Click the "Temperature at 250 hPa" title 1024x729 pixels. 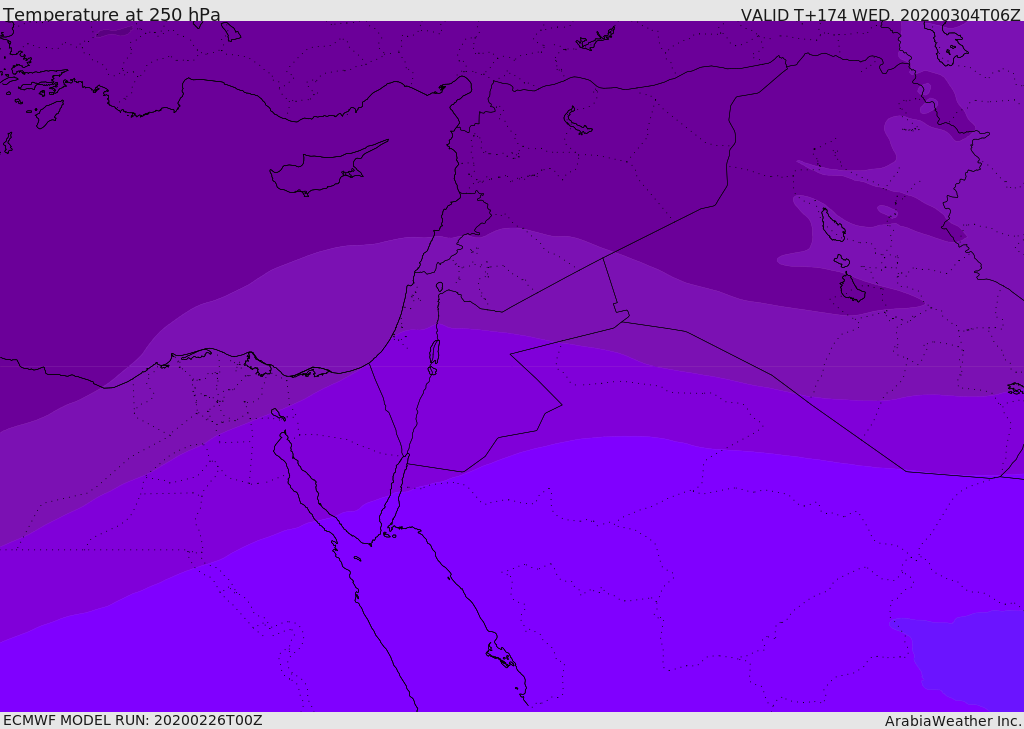(112, 15)
